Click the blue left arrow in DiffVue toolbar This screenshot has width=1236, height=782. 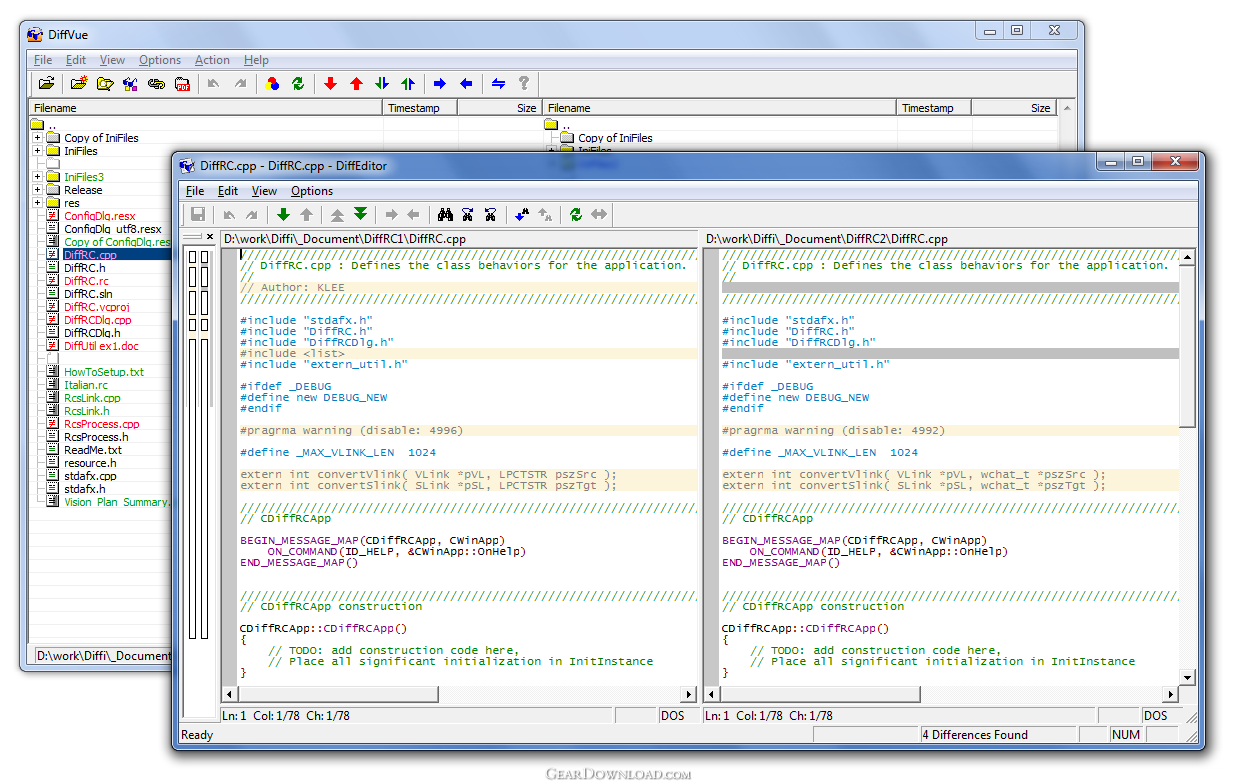point(466,84)
